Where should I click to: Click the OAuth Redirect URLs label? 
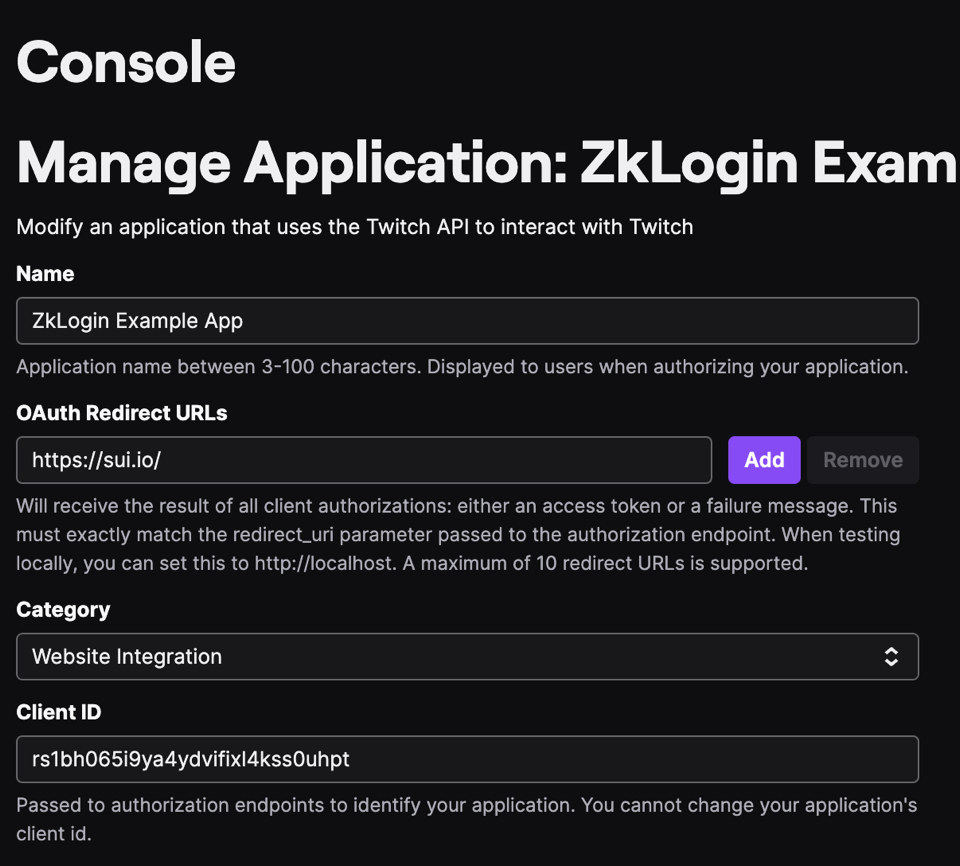point(122,413)
